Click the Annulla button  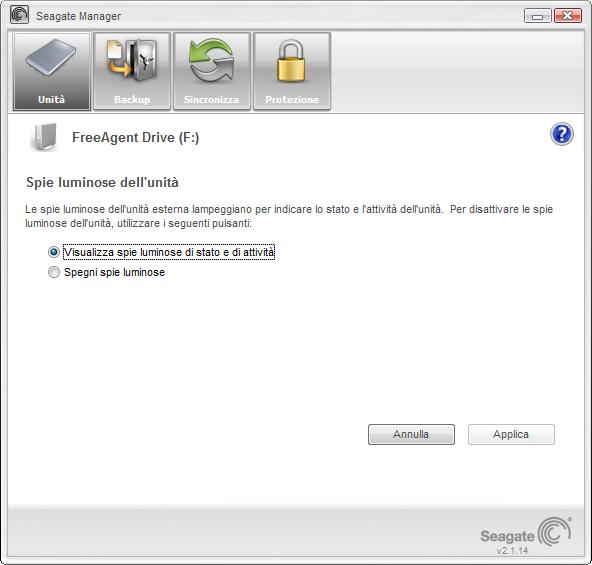coord(411,434)
